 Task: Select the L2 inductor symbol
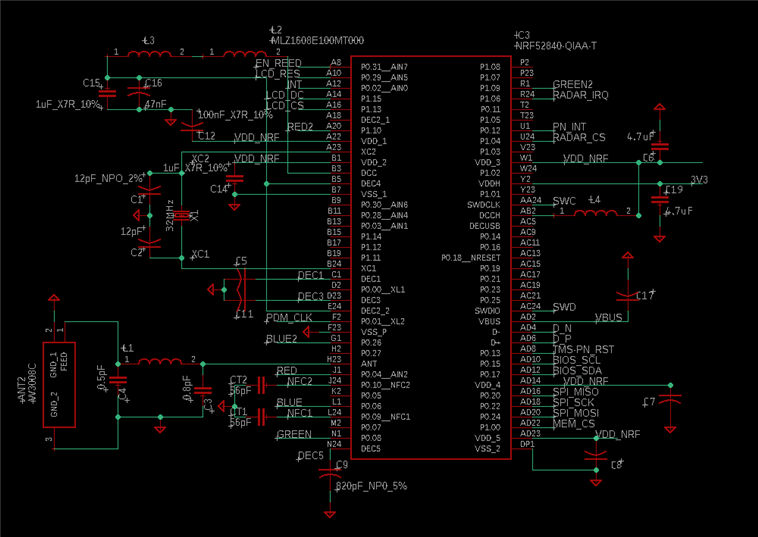(244, 54)
